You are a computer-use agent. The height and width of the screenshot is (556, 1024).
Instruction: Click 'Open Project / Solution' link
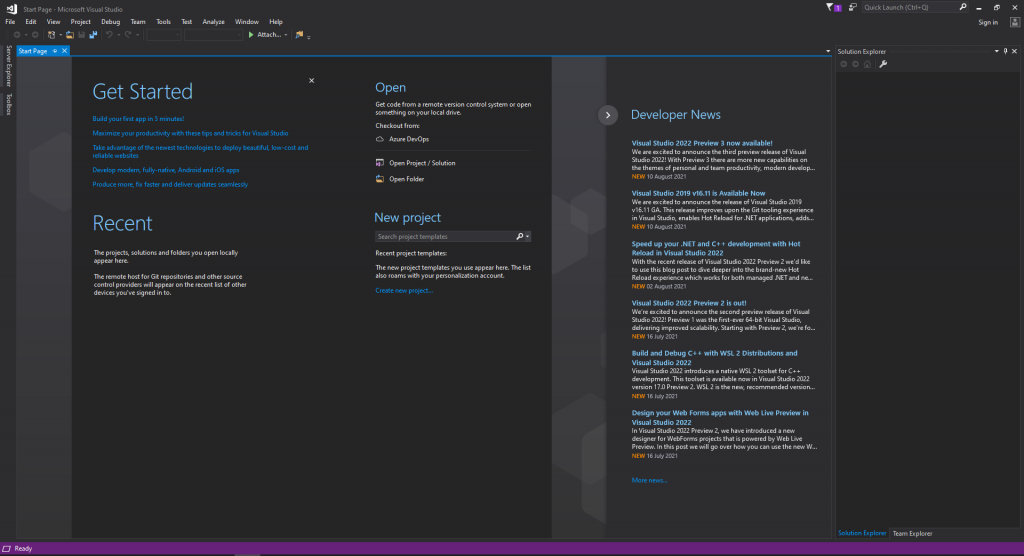pyautogui.click(x=422, y=163)
